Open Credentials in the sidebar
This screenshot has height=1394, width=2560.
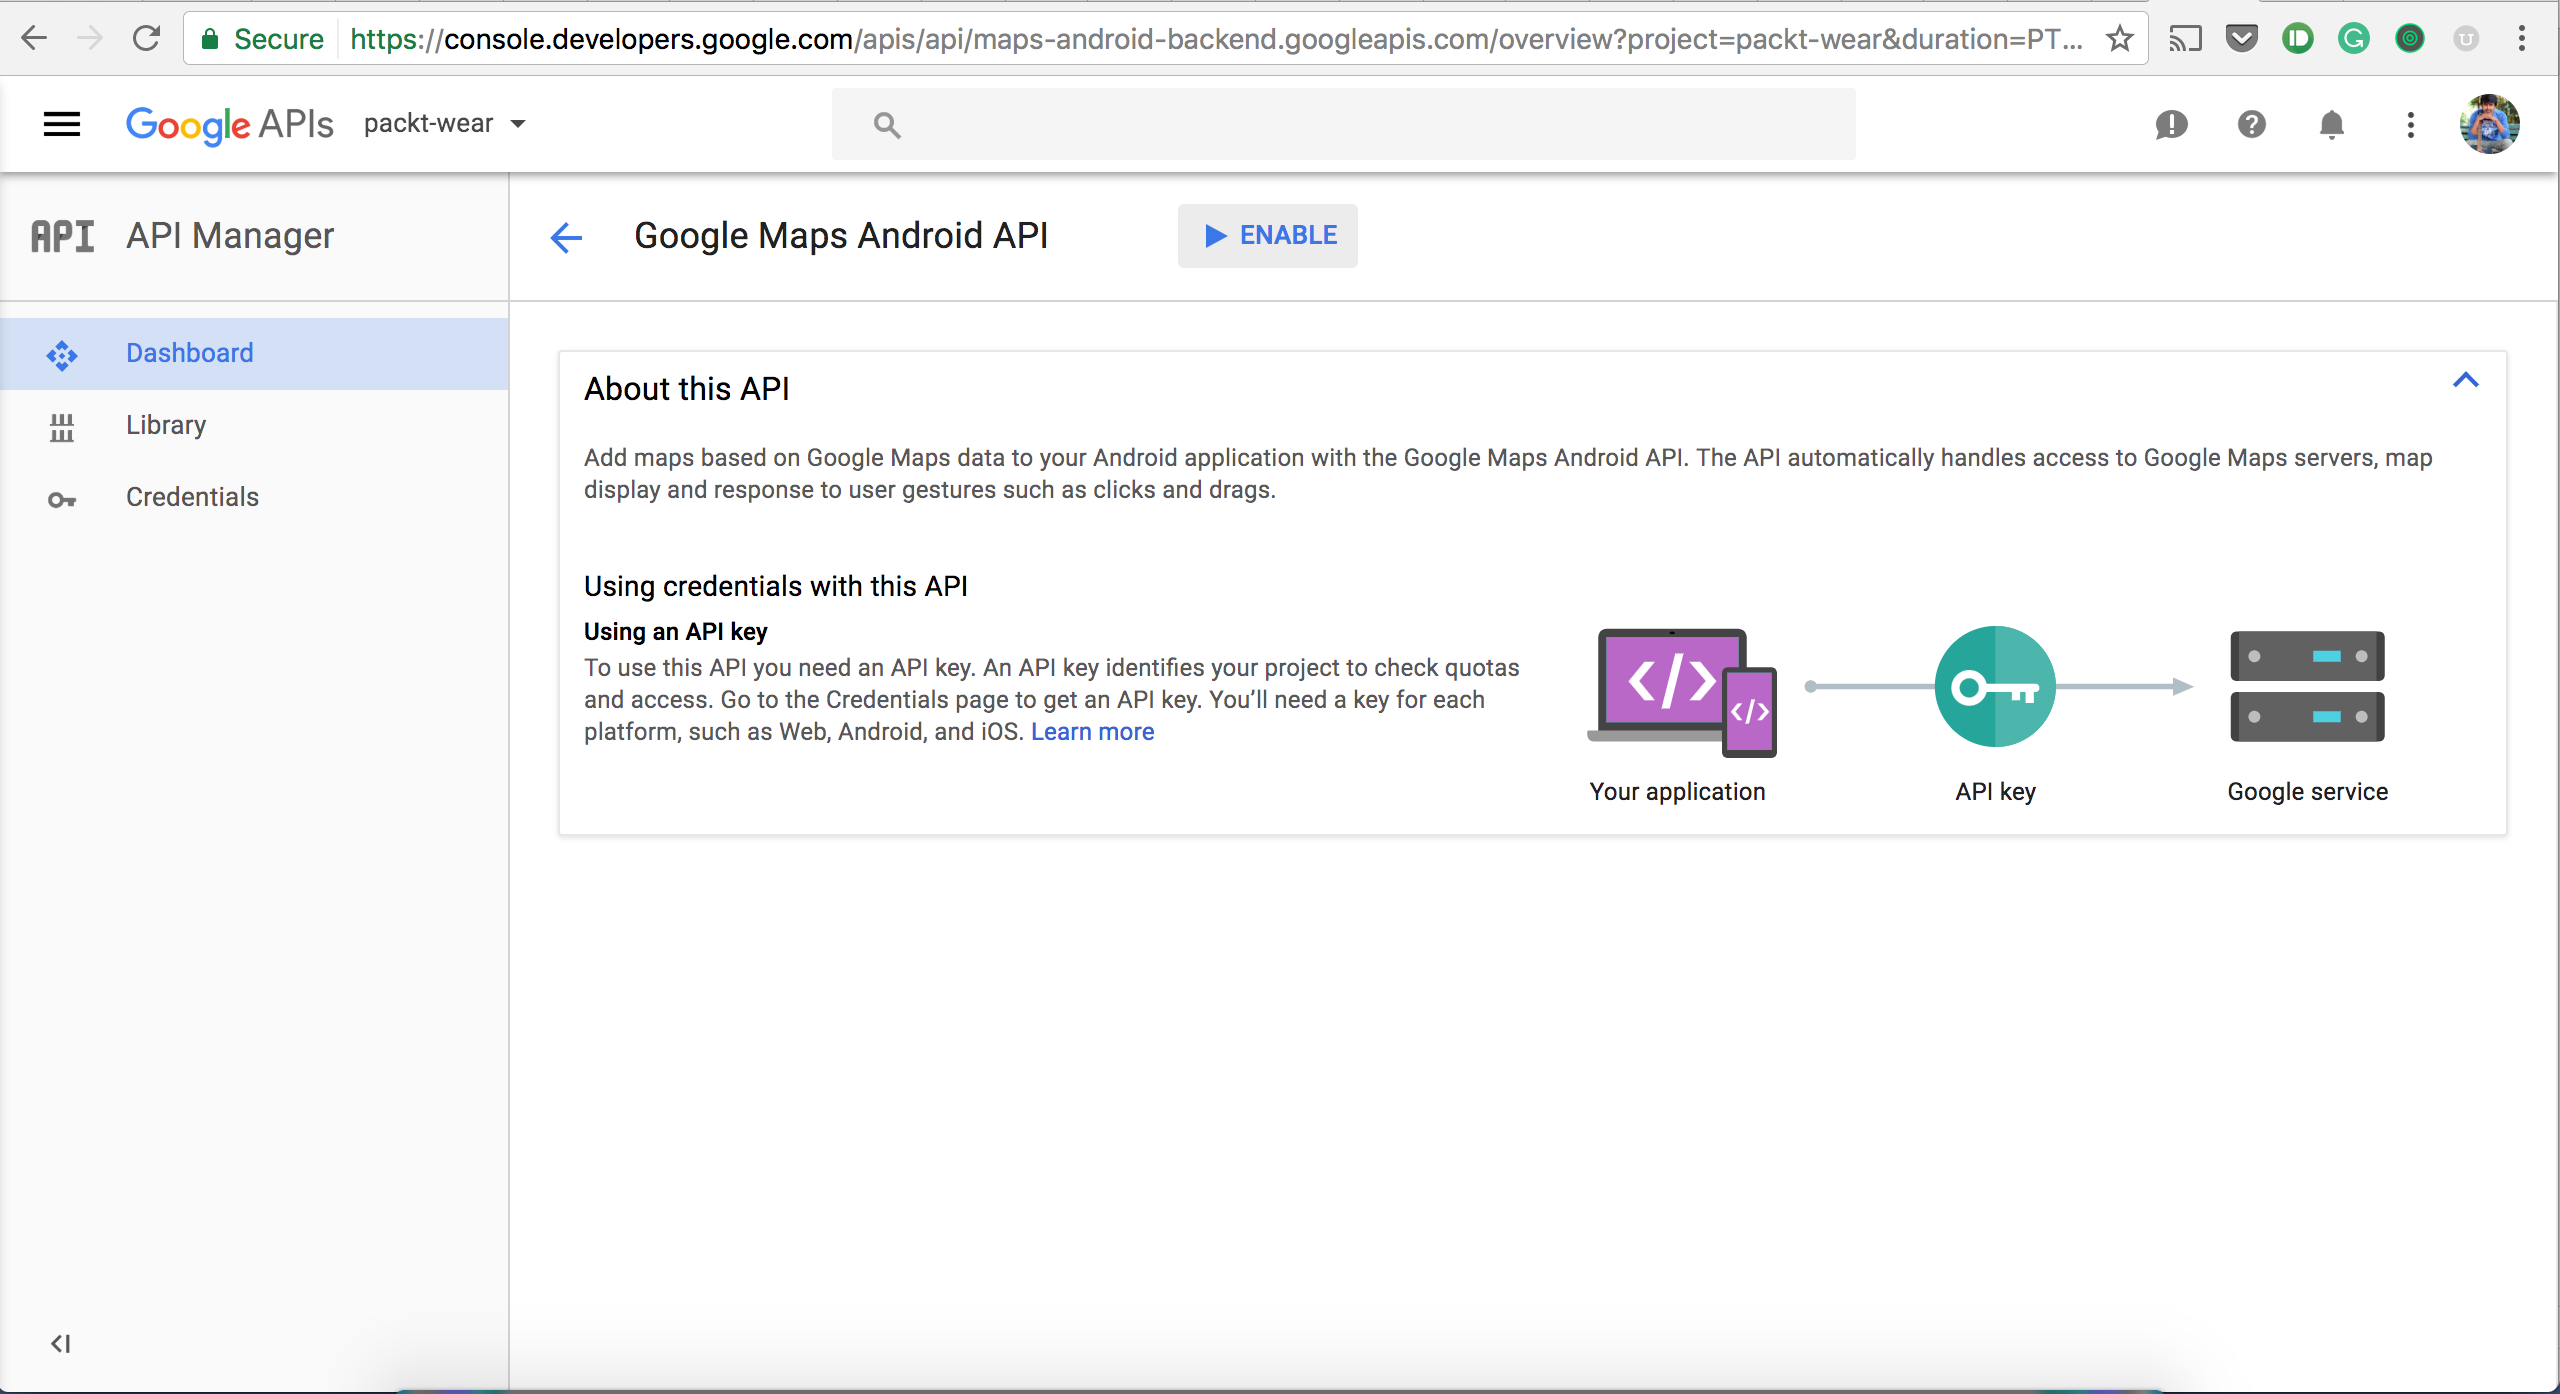pos(254,497)
